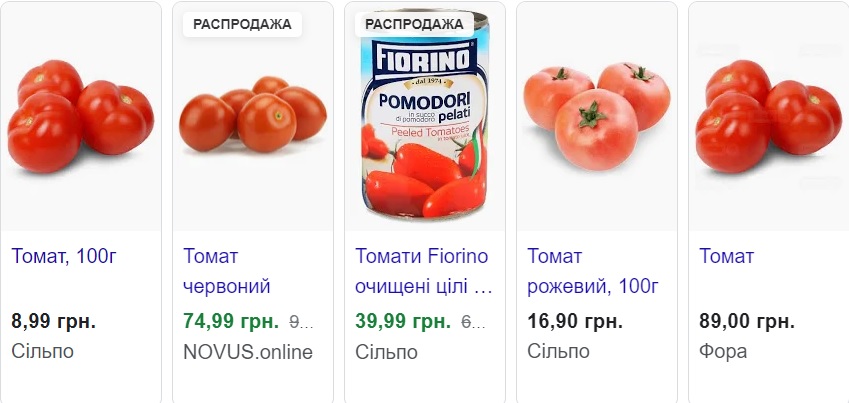
Task: Click the 8,99 грн. price
Action: pos(54,321)
